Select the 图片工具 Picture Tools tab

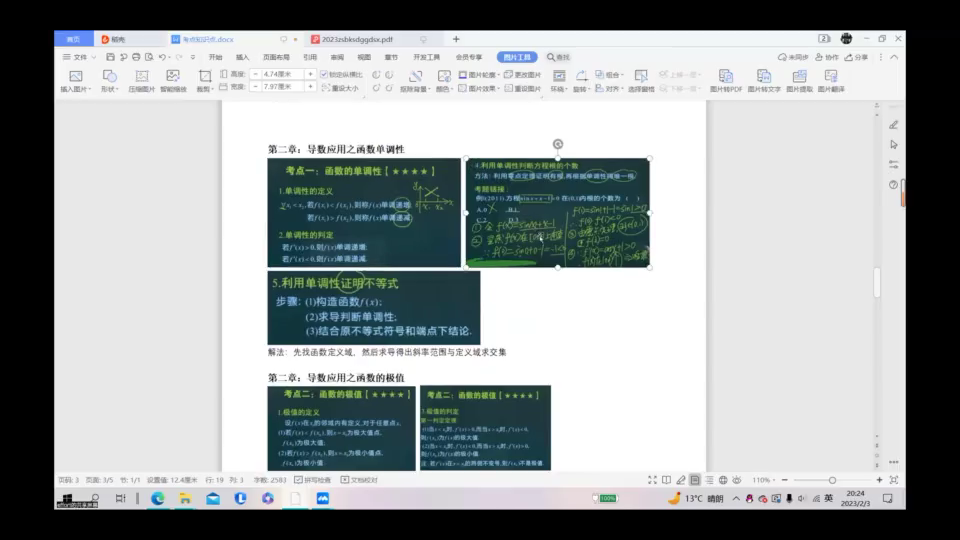coord(517,57)
